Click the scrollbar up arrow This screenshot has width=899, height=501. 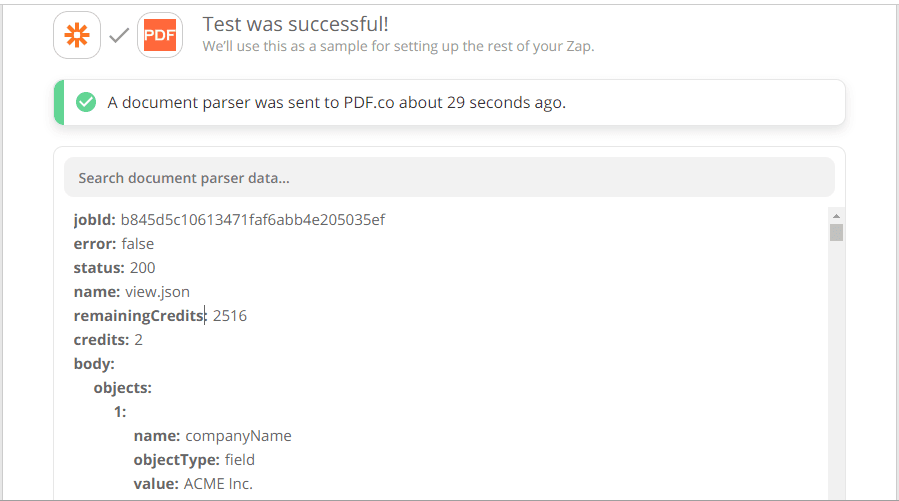click(x=837, y=215)
